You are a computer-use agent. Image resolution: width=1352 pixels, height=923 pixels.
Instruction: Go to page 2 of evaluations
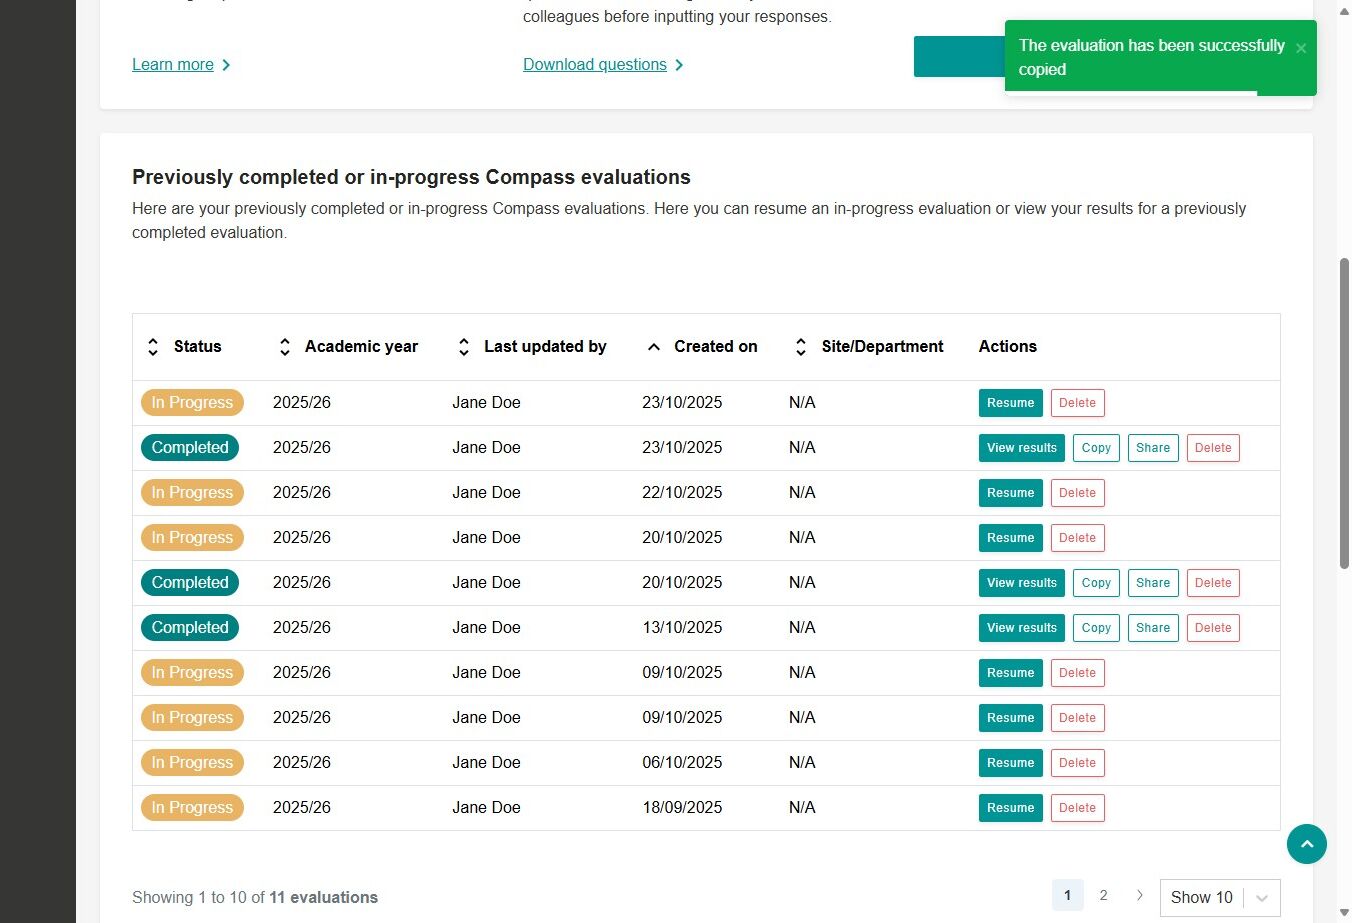[1103, 895]
